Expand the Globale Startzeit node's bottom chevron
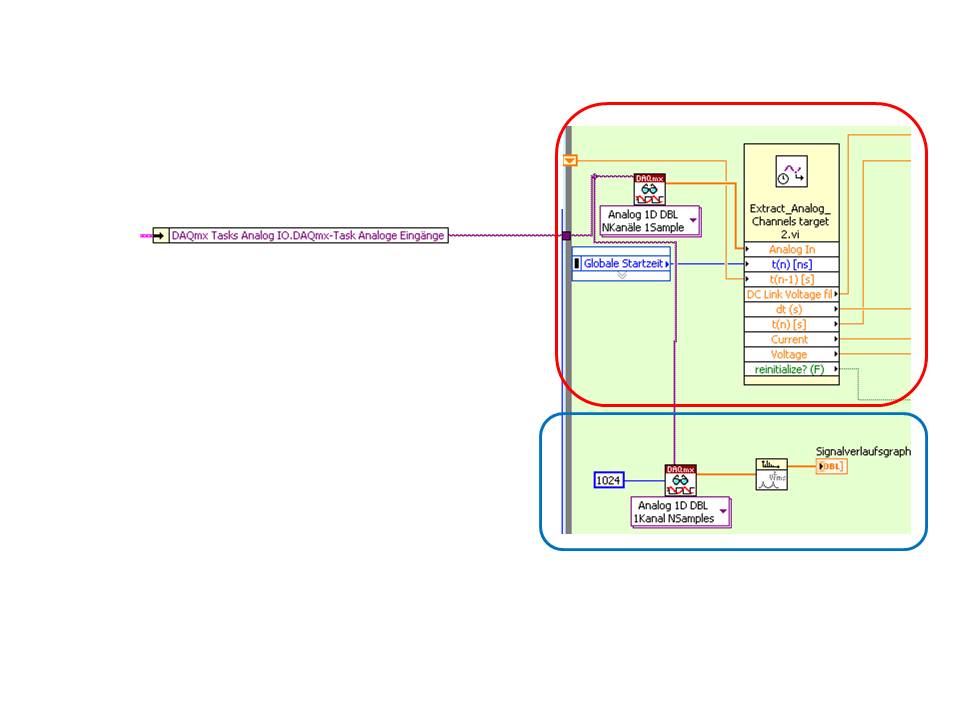The width and height of the screenshot is (960, 720). tap(621, 276)
